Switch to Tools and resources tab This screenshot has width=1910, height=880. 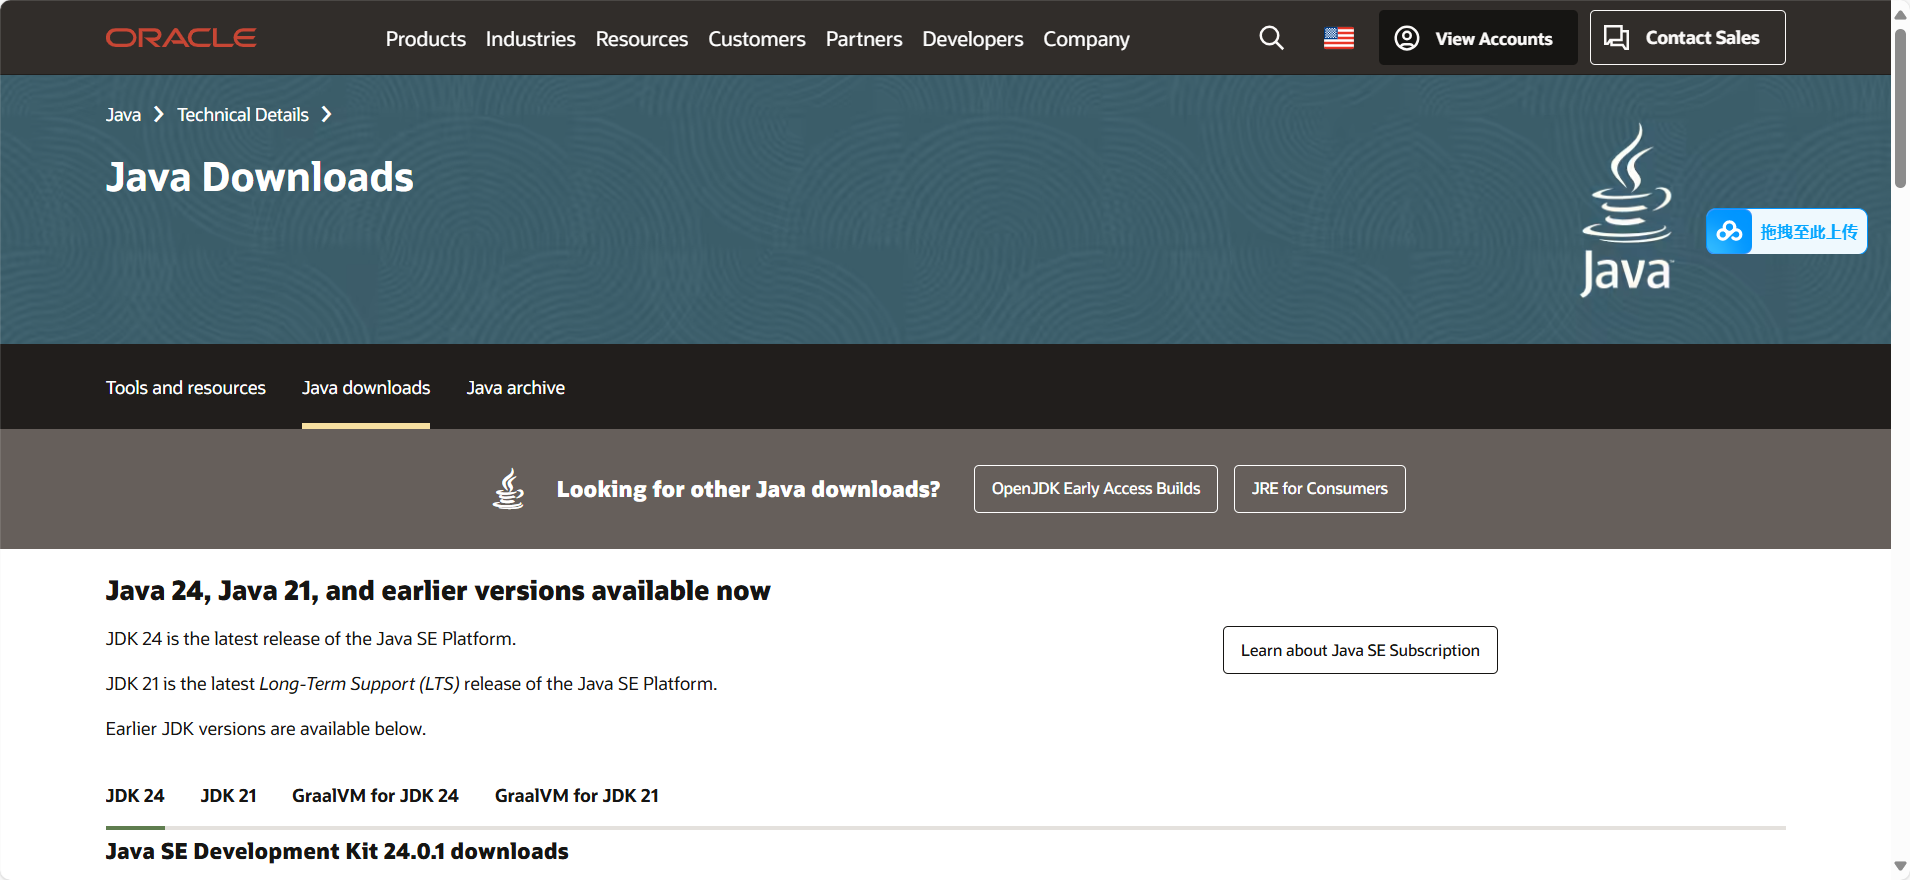186,388
